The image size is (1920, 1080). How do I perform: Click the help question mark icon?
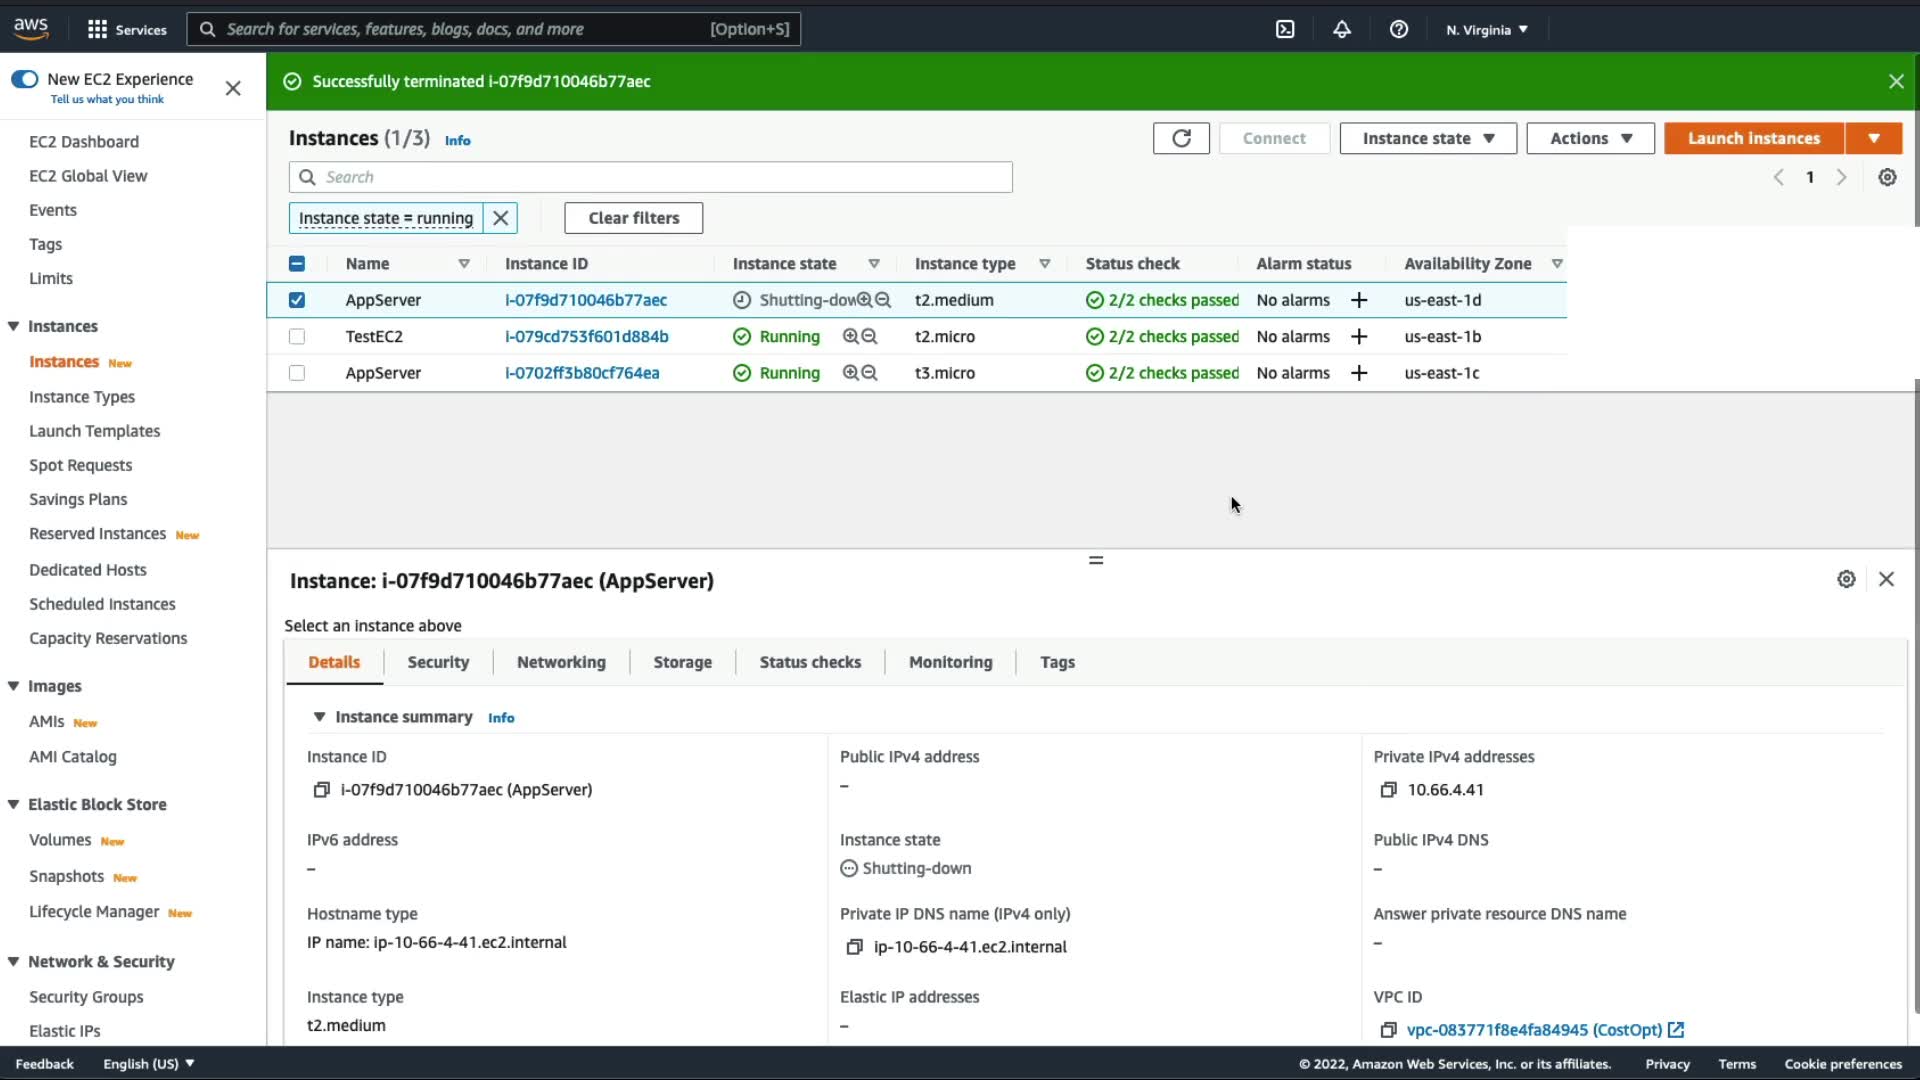[x=1399, y=29]
